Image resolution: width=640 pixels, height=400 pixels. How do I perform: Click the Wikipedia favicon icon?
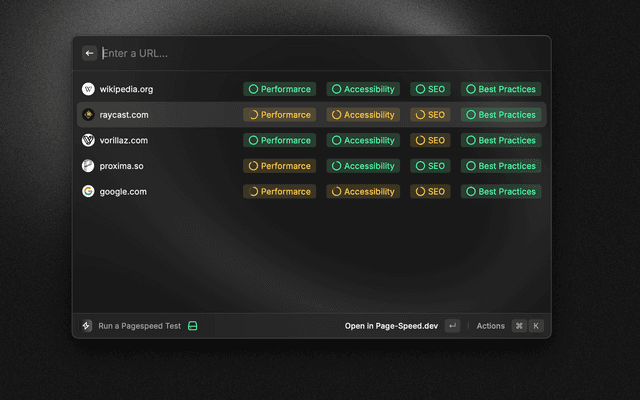pos(88,89)
